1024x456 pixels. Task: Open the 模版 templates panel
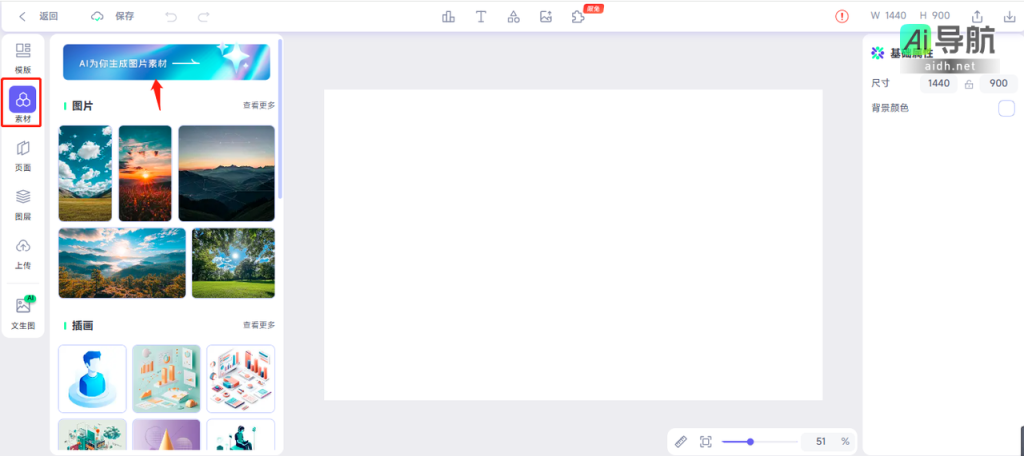point(22,56)
